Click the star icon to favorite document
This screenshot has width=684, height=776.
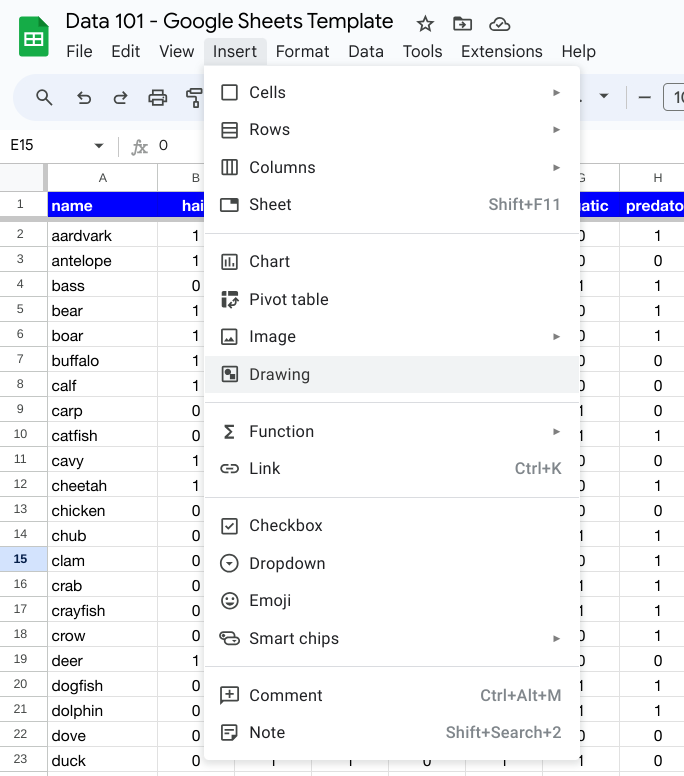(425, 24)
